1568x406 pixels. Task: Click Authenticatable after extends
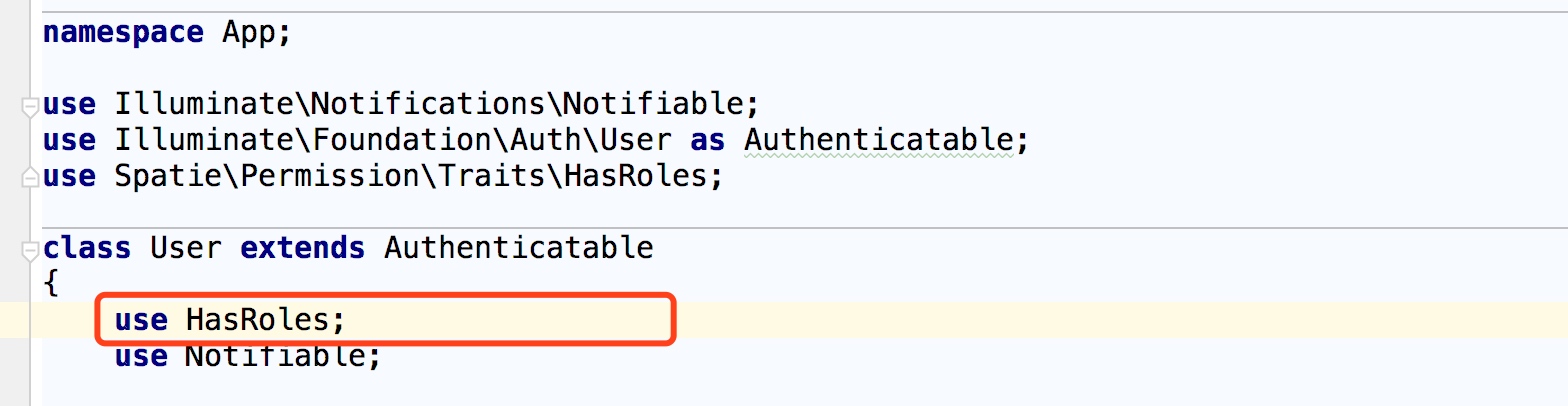[x=518, y=247]
